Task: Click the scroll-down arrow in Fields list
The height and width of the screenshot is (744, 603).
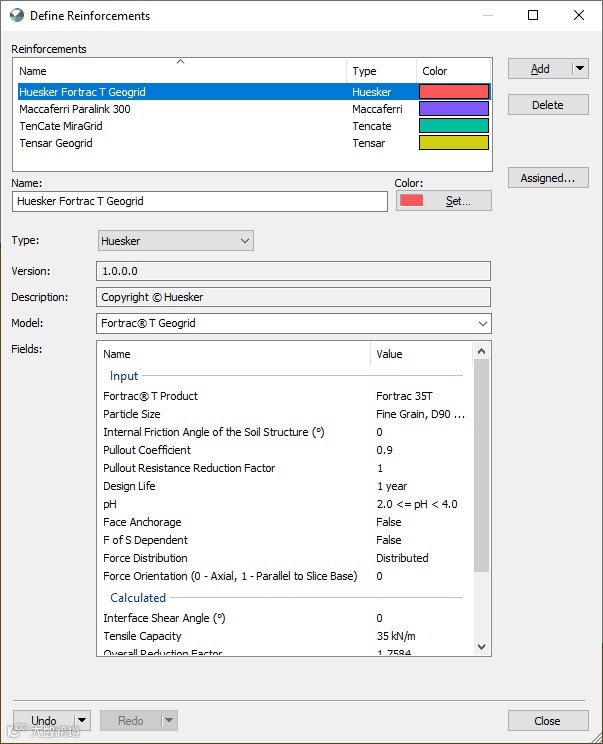Action: point(481,647)
